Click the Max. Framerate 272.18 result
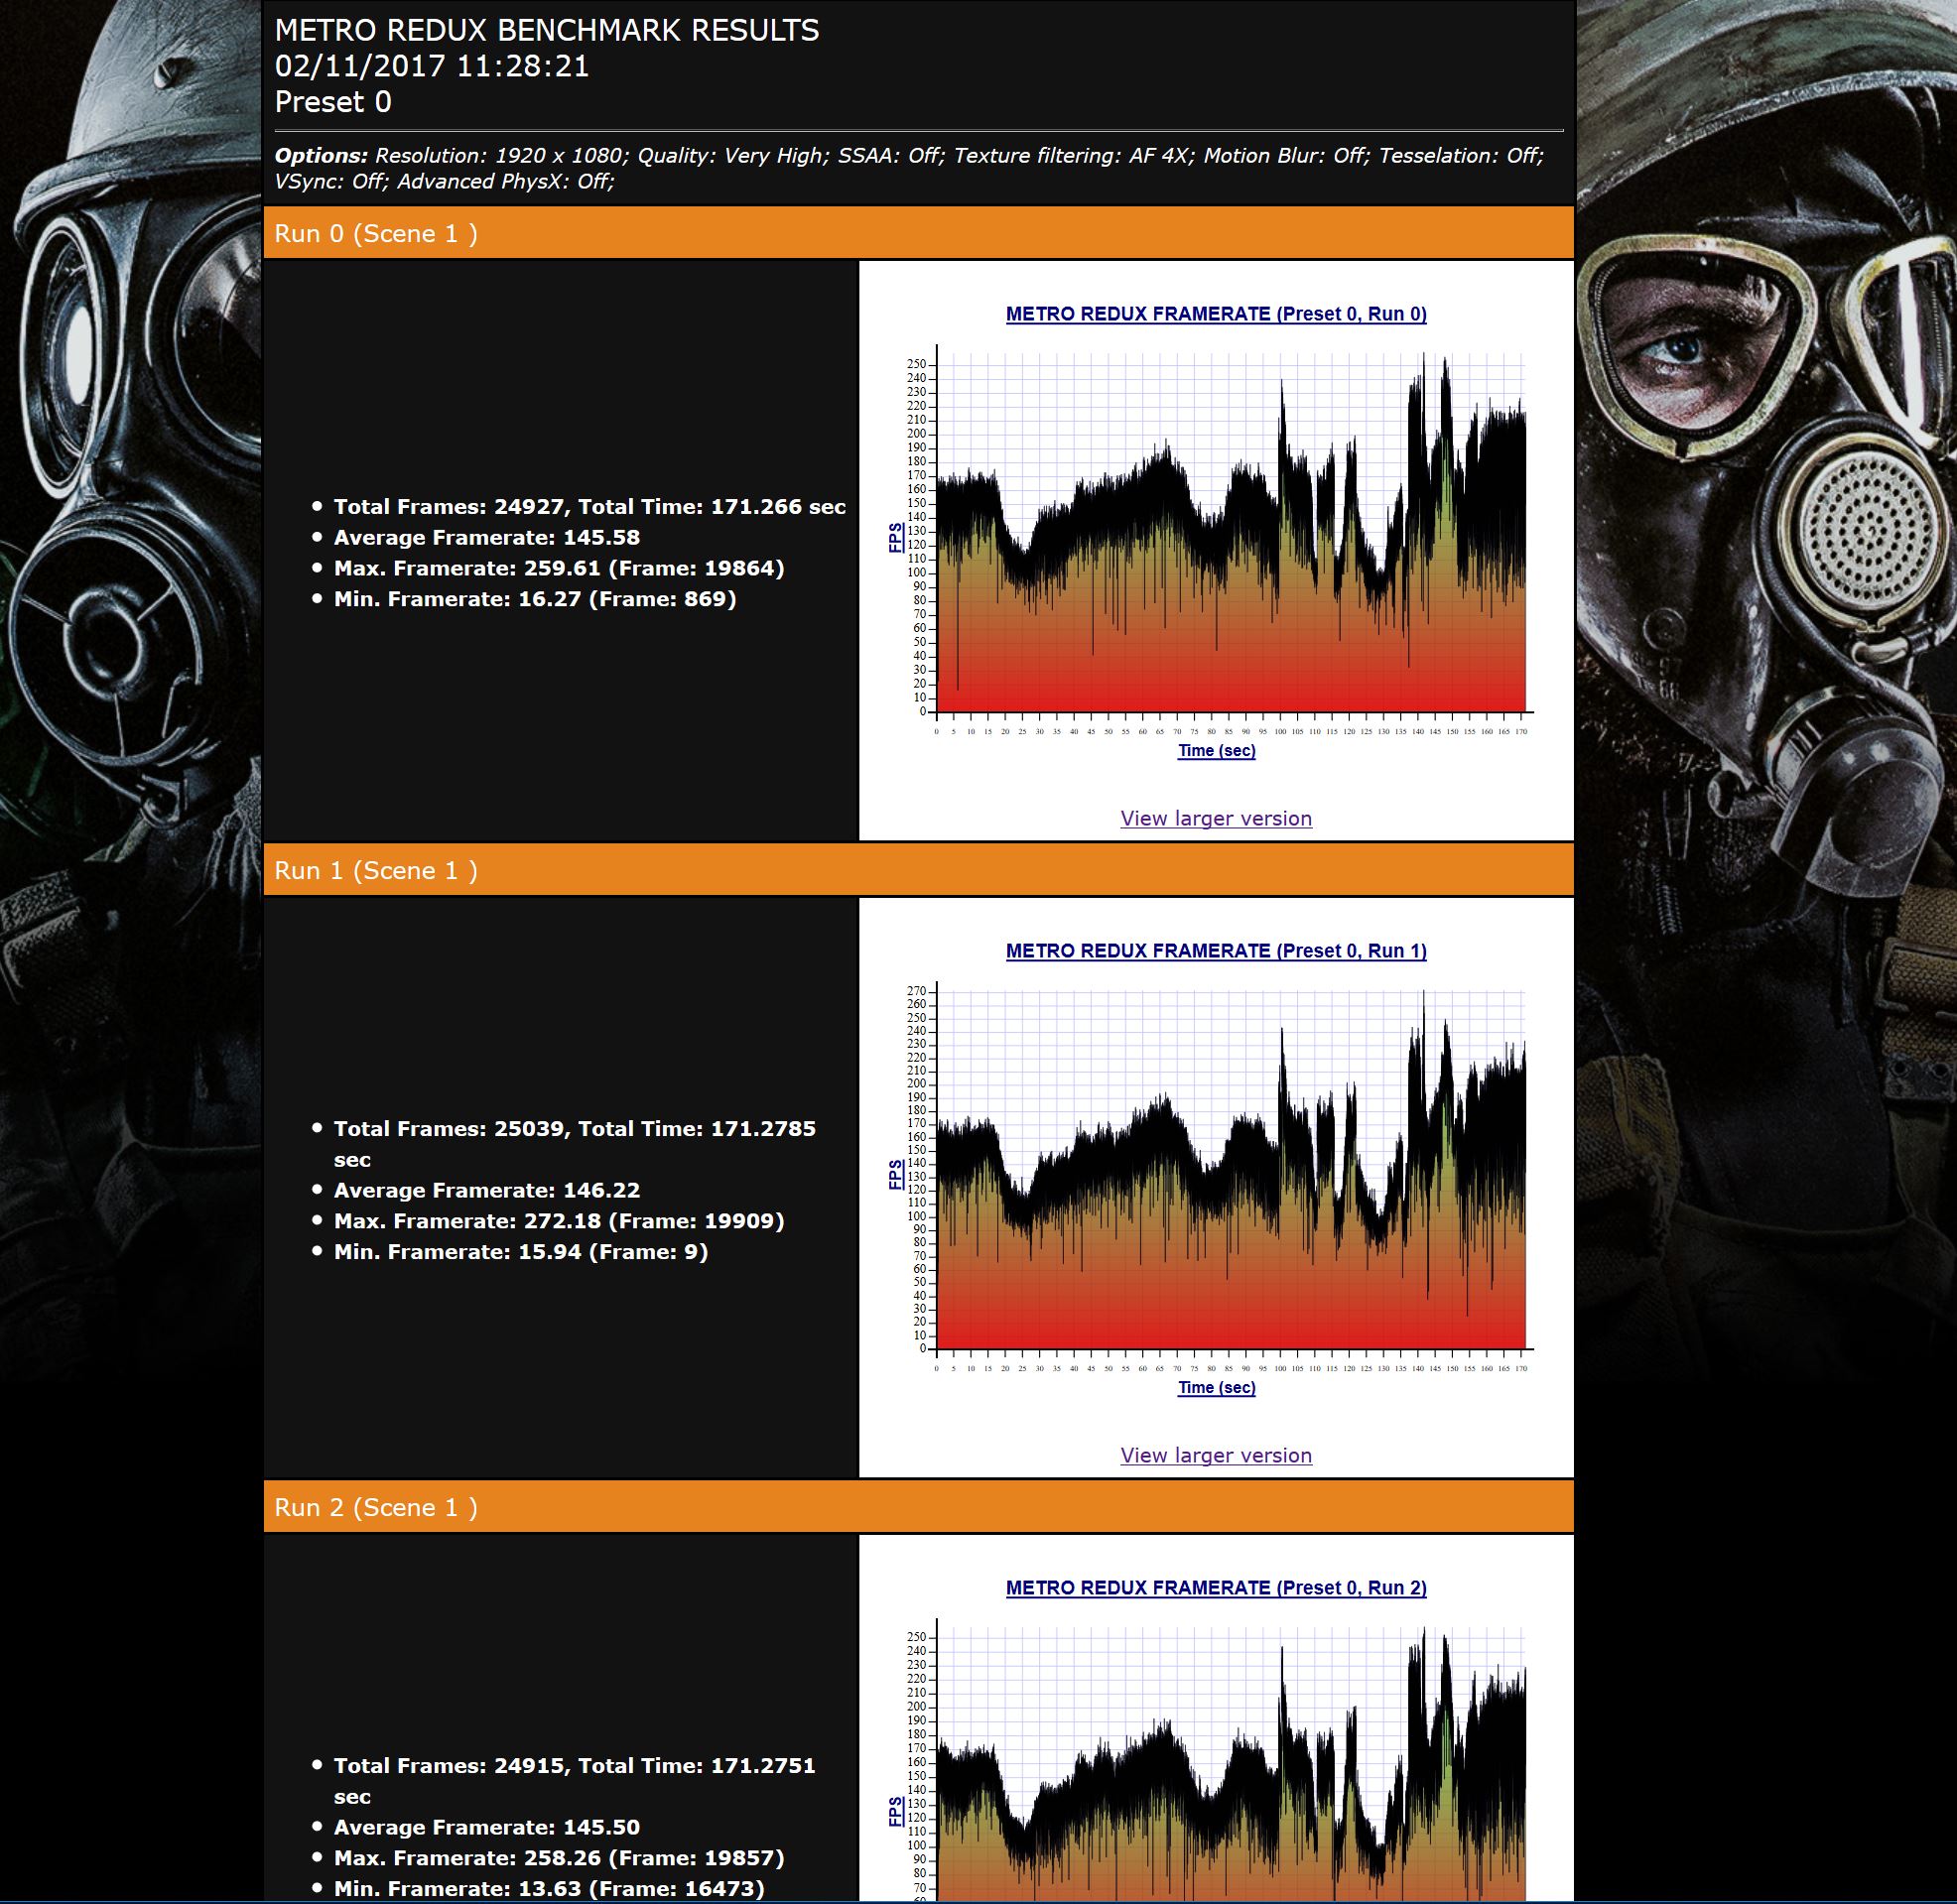1957x1904 pixels. coord(558,1221)
